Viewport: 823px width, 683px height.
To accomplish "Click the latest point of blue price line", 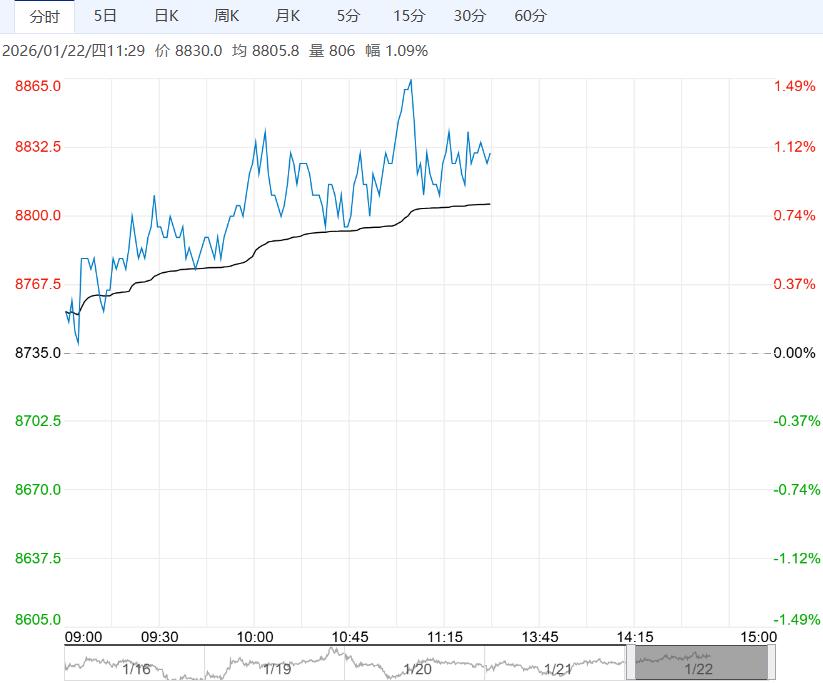I will [490, 153].
